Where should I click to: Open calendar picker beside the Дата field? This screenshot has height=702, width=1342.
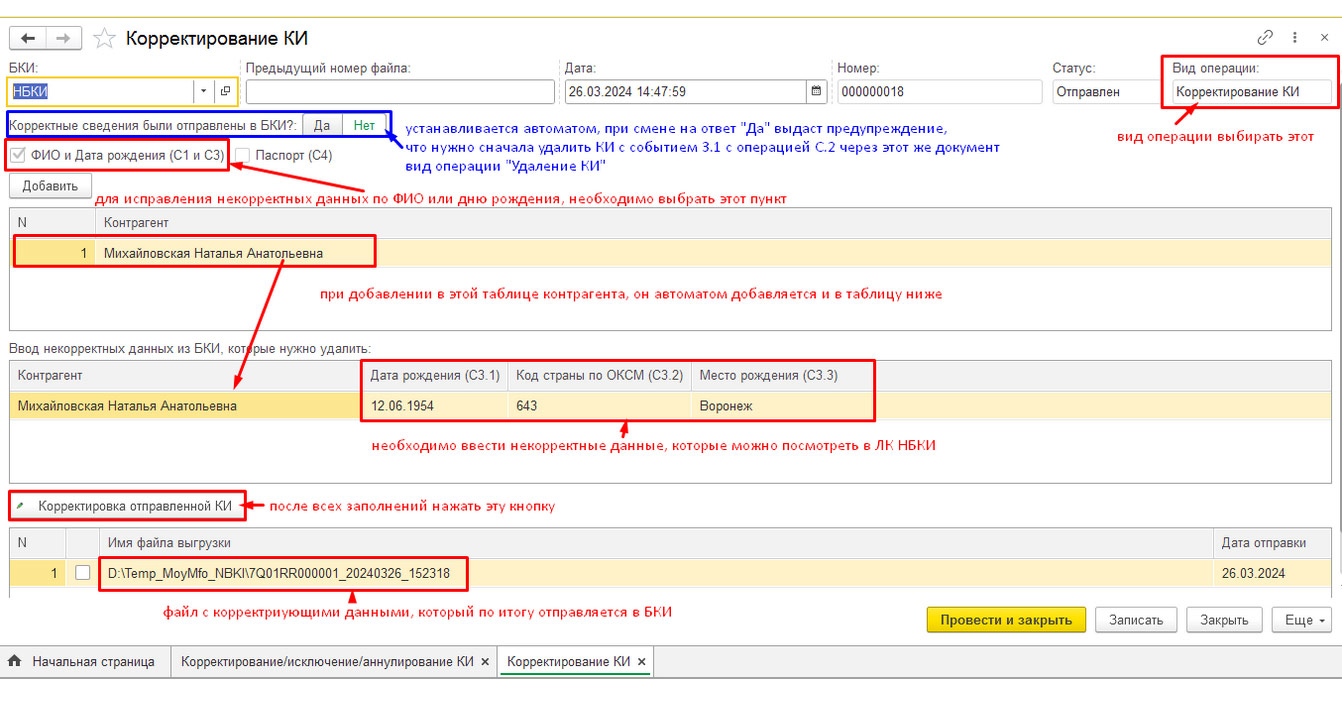click(x=817, y=91)
